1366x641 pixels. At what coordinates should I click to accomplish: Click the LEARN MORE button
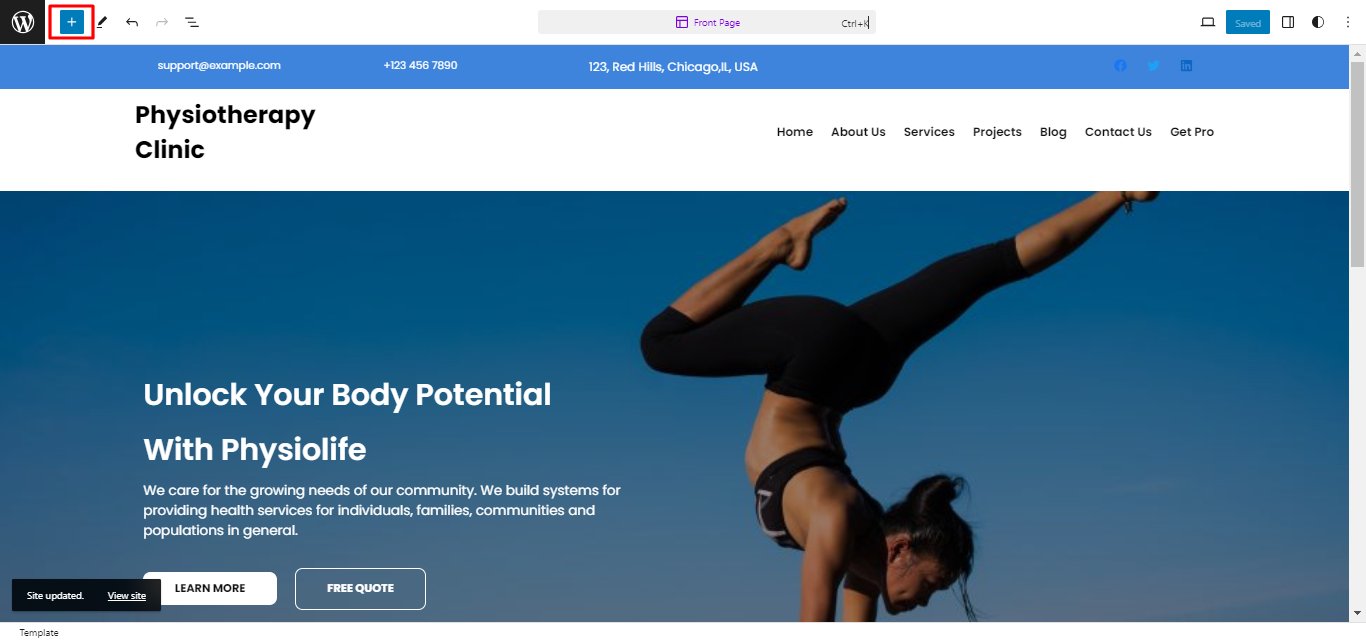tap(210, 588)
